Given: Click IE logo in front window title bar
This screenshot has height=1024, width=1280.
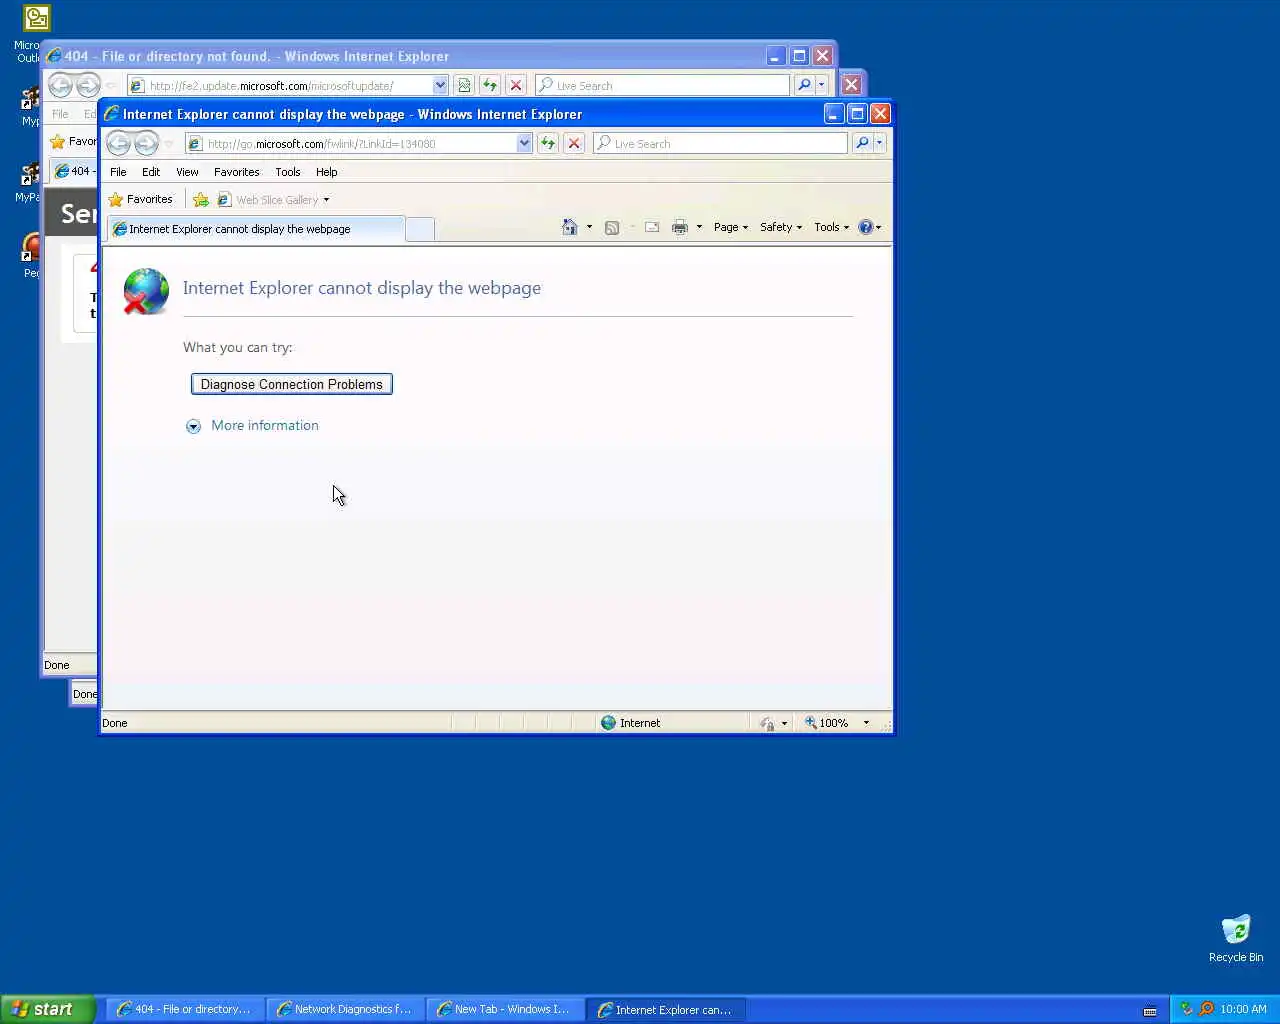Looking at the screenshot, I should [111, 114].
